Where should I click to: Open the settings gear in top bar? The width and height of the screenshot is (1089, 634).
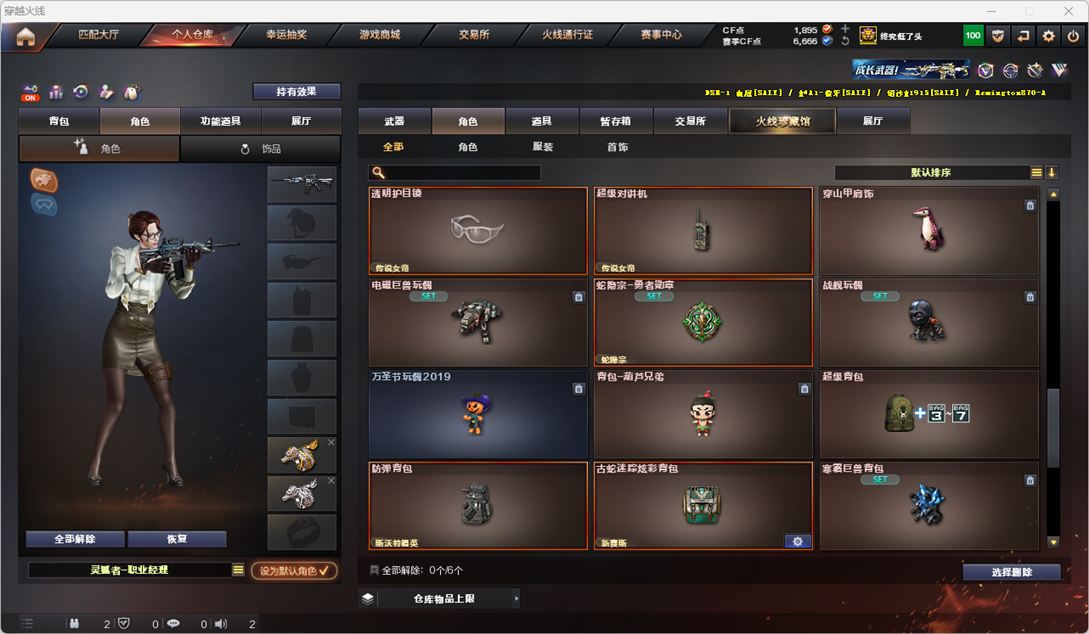pyautogui.click(x=1048, y=35)
